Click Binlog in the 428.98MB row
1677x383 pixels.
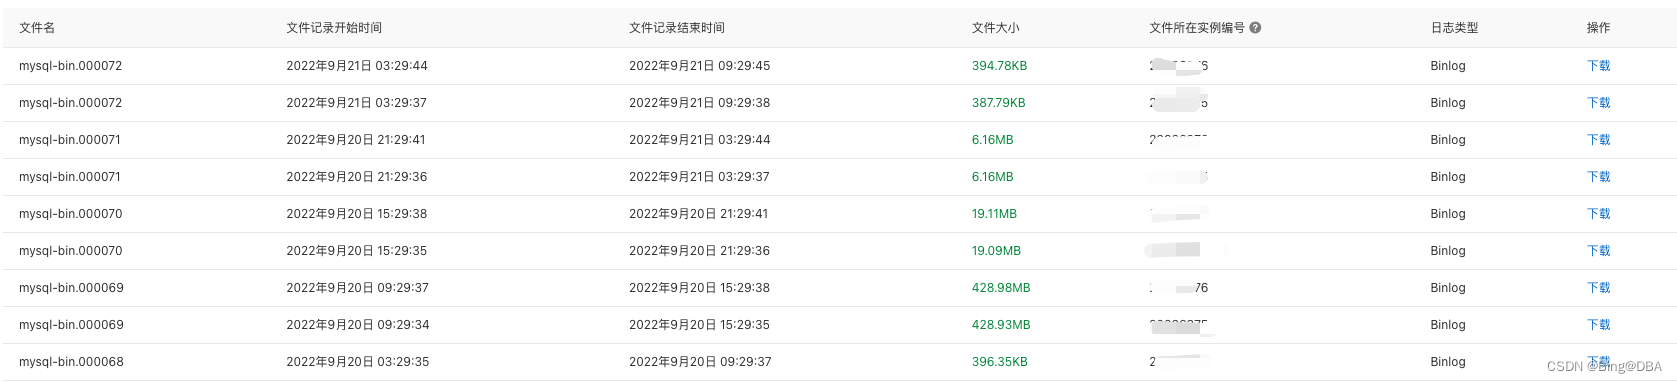tap(1448, 288)
